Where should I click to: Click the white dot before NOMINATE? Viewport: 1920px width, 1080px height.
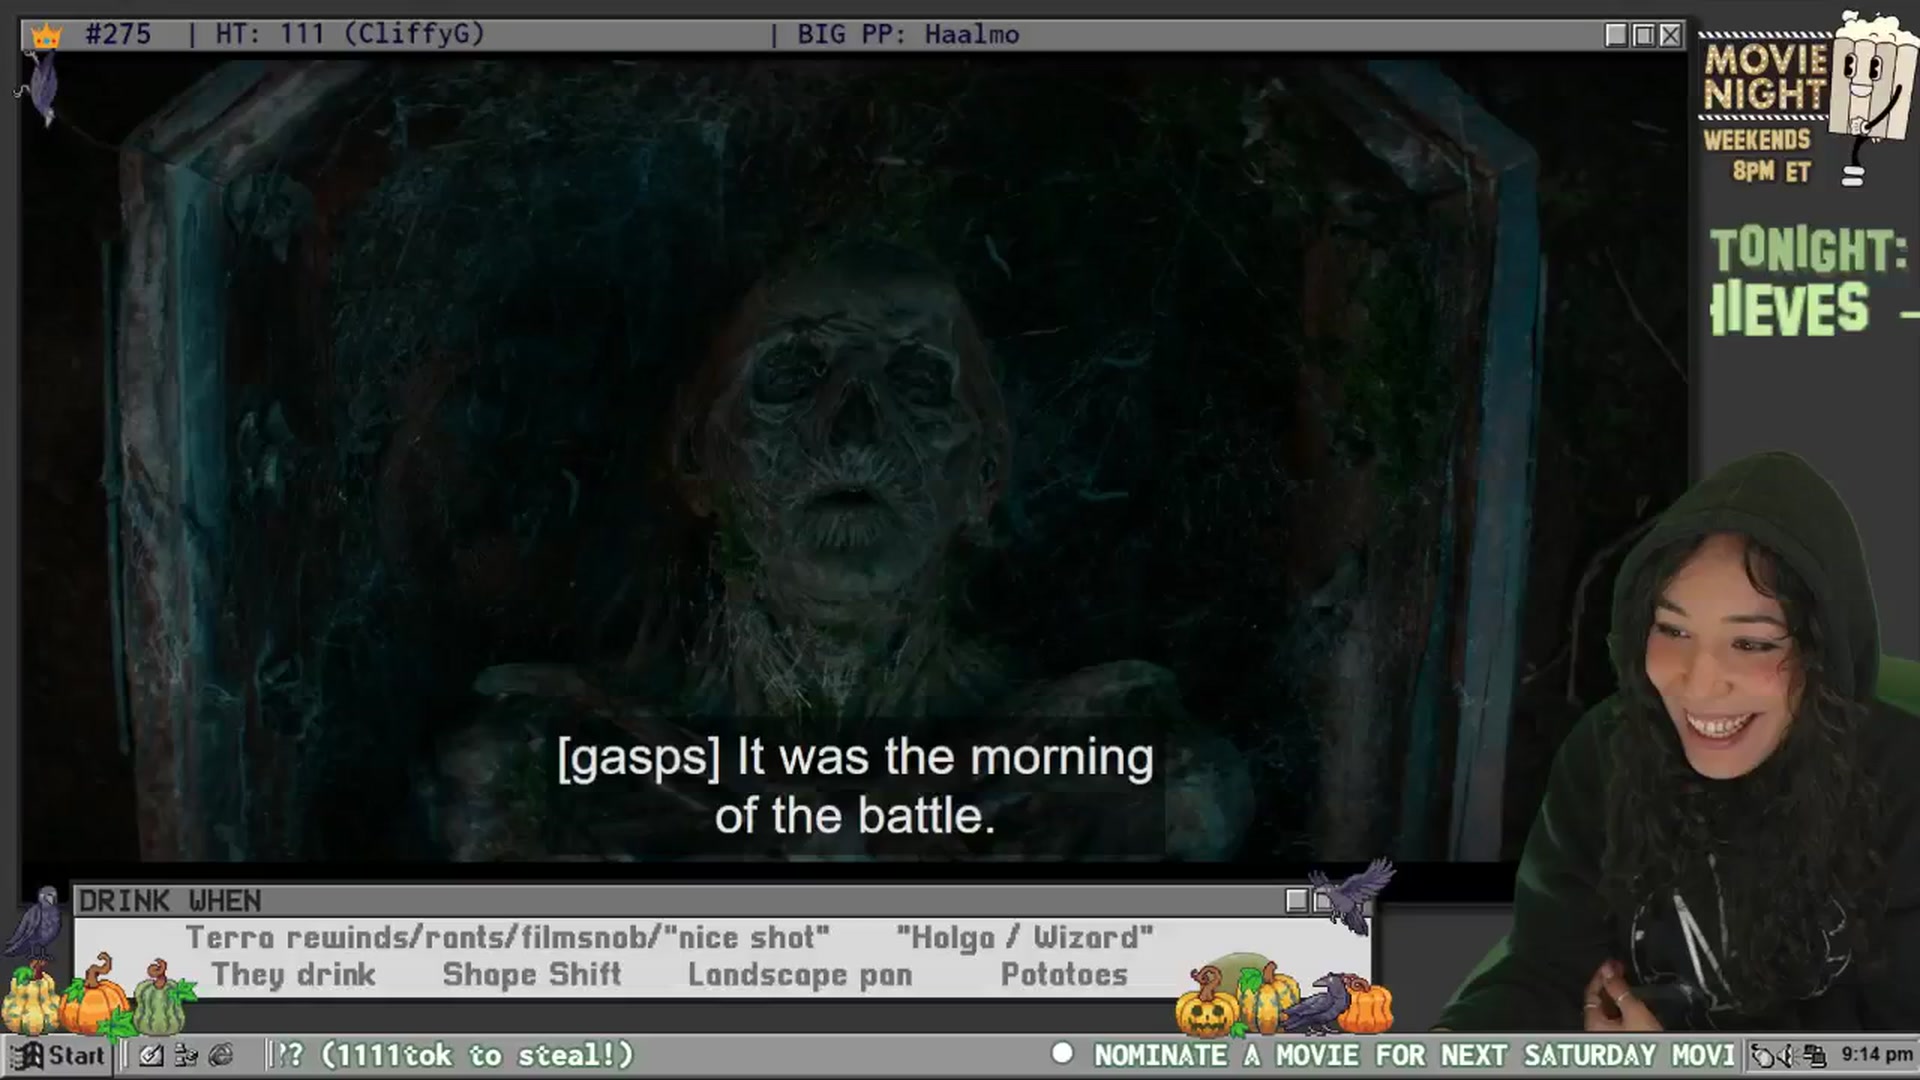pyautogui.click(x=1062, y=1053)
